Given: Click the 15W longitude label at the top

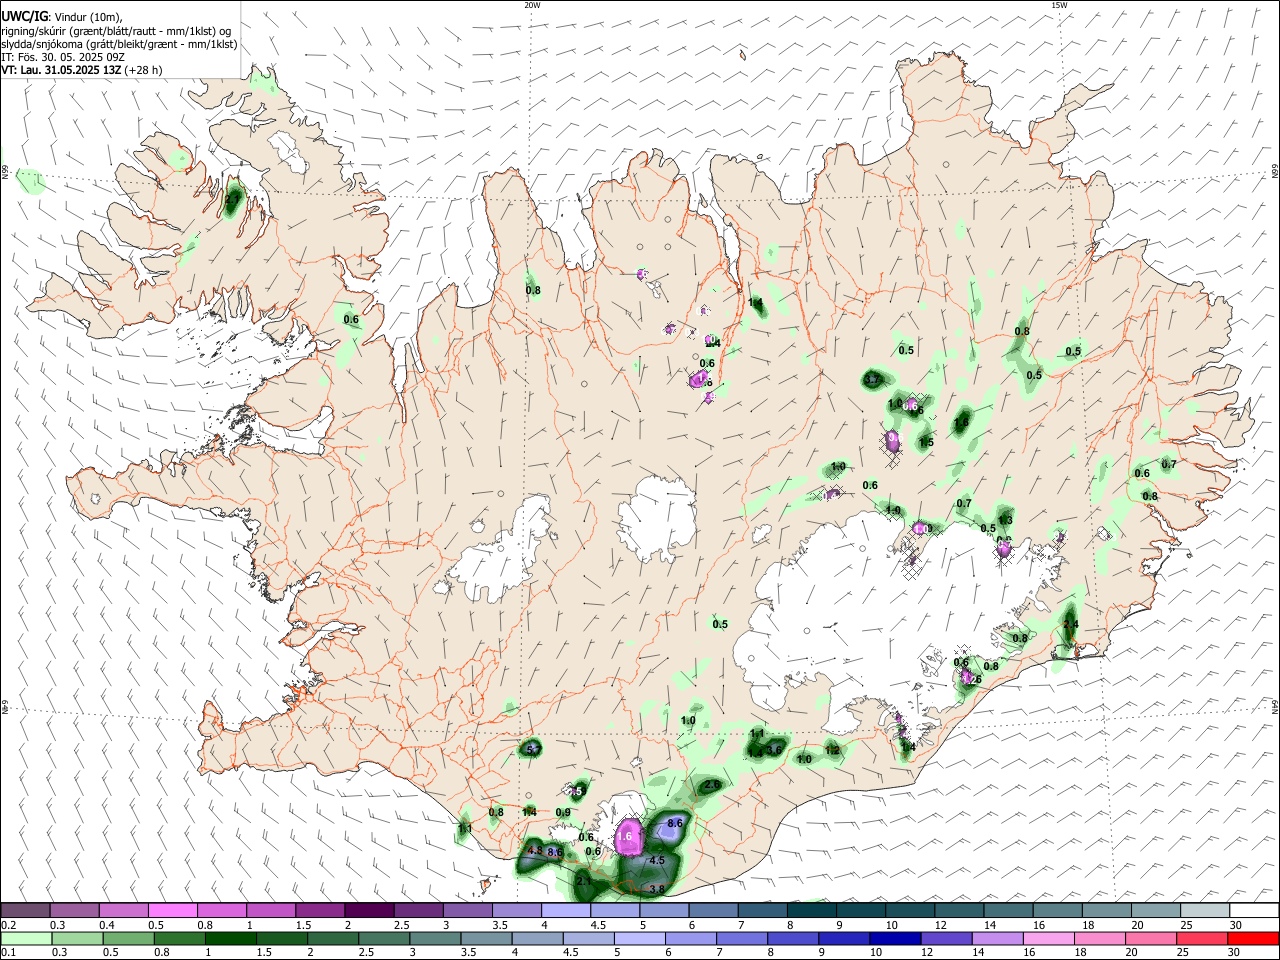Looking at the screenshot, I should [1059, 5].
